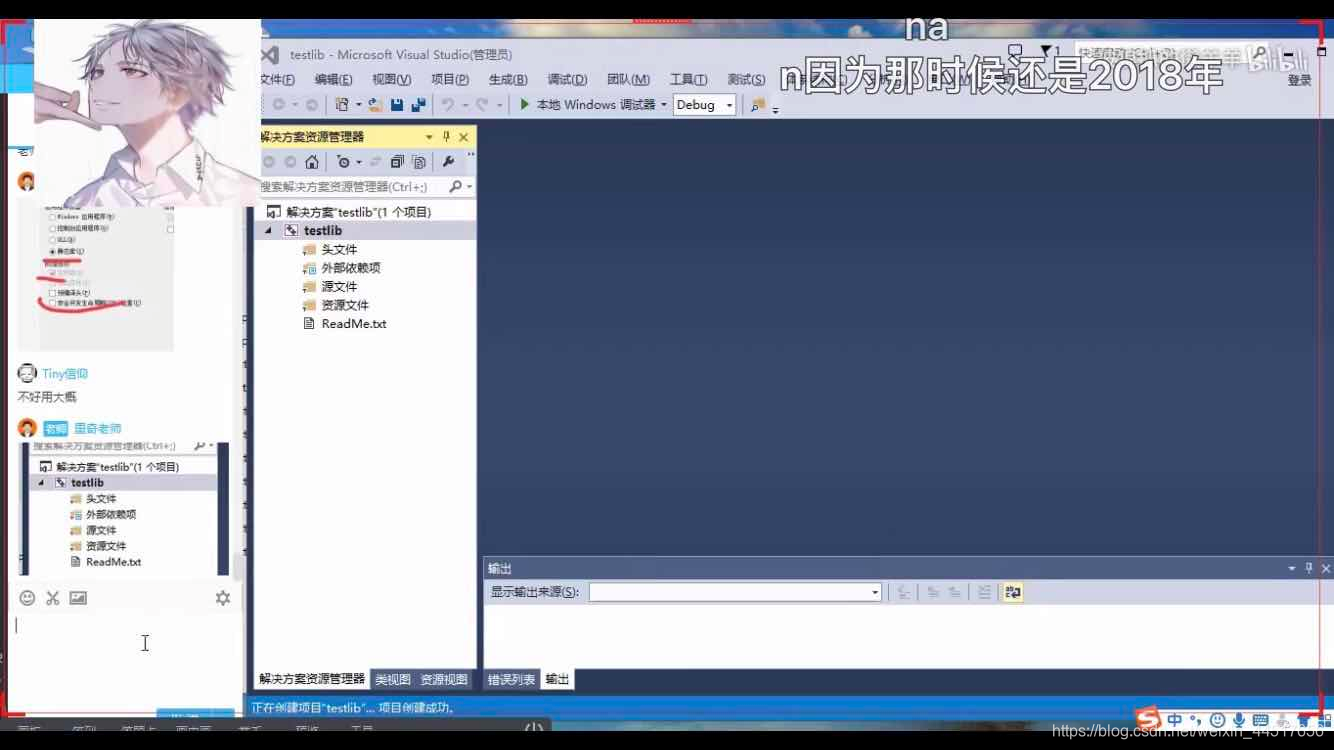Click the Navigate Backward toolbar icon
The height and width of the screenshot is (750, 1334).
(x=278, y=105)
